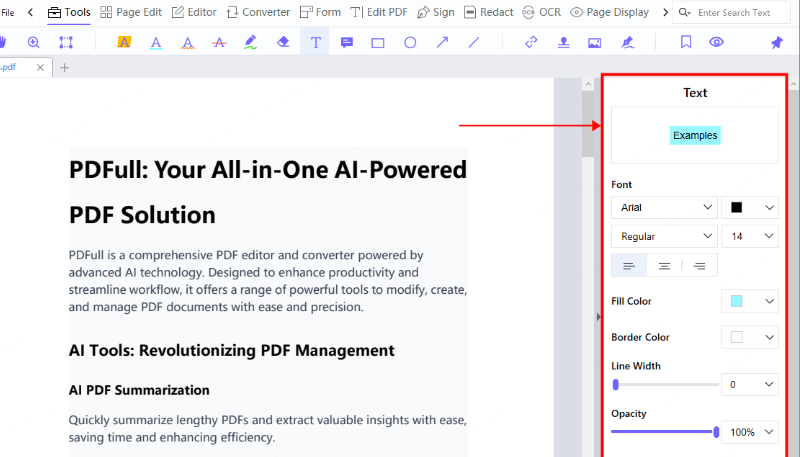Viewport: 800px width, 457px height.
Task: Open the File menu
Action: pos(8,12)
